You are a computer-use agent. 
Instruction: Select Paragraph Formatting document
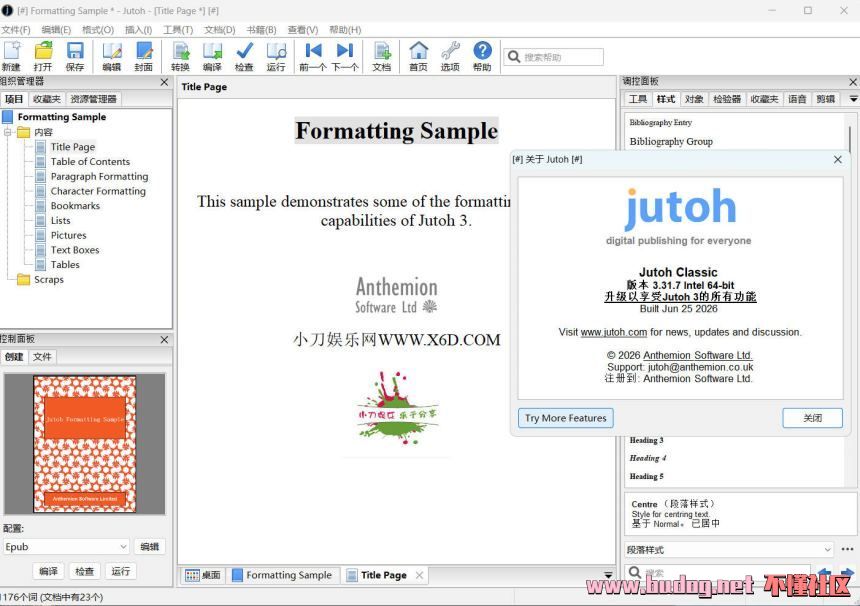99,177
